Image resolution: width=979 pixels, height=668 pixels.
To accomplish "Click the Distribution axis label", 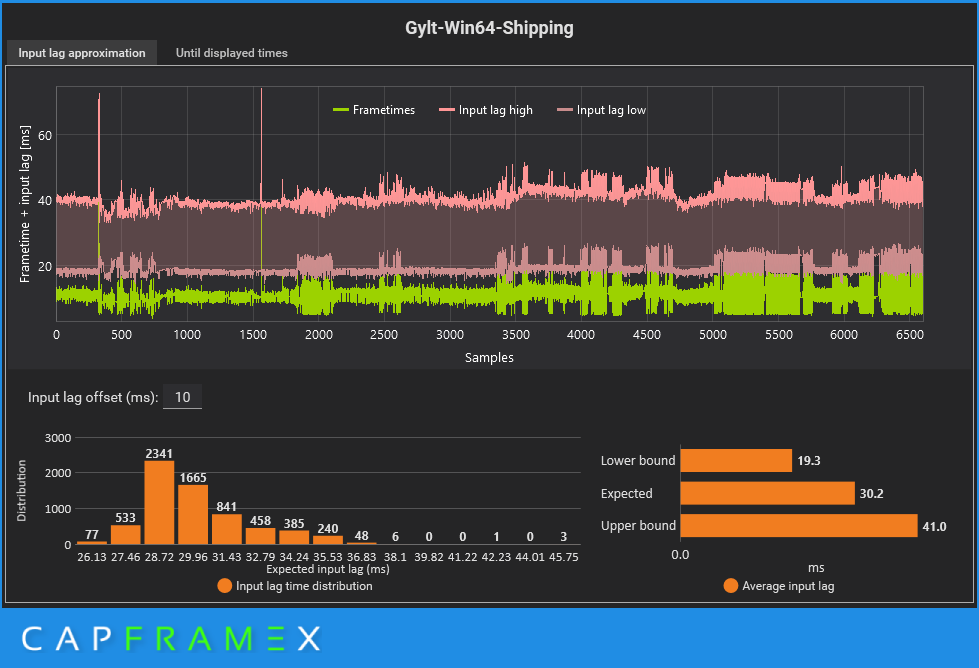I will click(x=22, y=491).
